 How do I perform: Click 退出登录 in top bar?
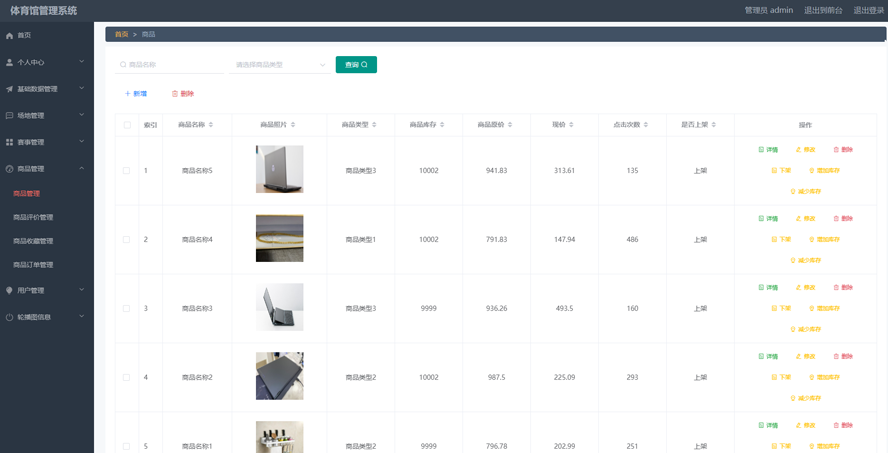click(x=869, y=10)
